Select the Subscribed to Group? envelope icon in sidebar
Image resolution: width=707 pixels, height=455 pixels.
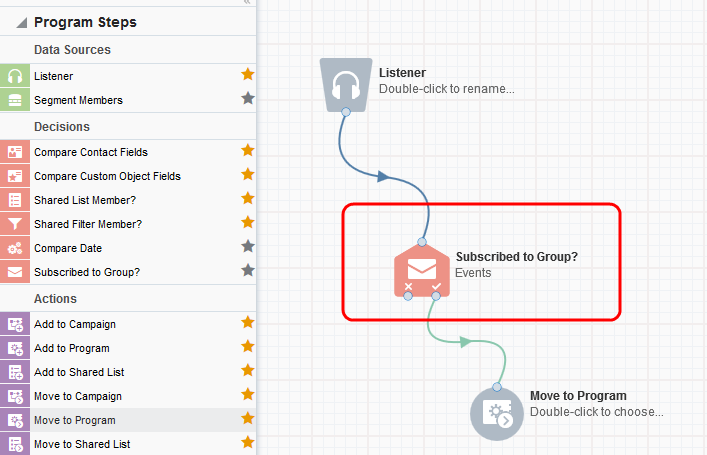15,271
